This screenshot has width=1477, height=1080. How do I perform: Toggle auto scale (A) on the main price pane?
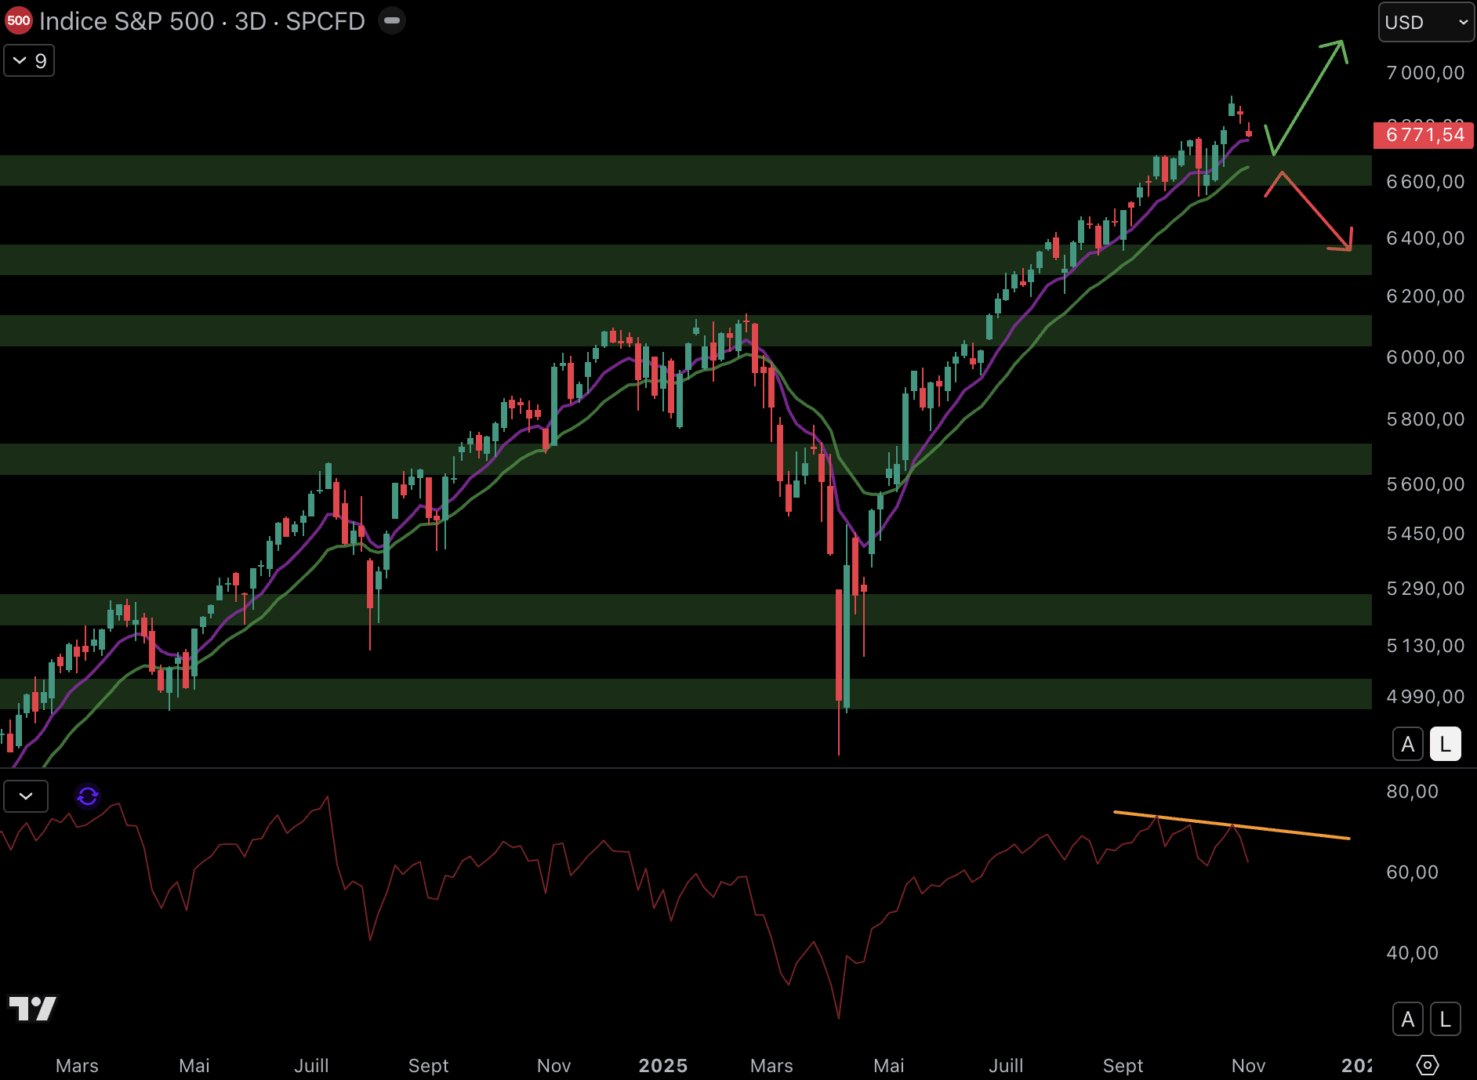point(1408,744)
